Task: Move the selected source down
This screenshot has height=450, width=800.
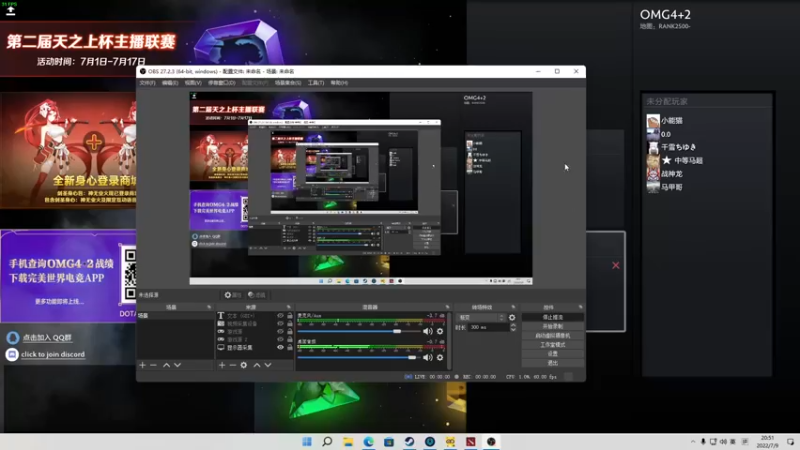Action: [x=268, y=365]
